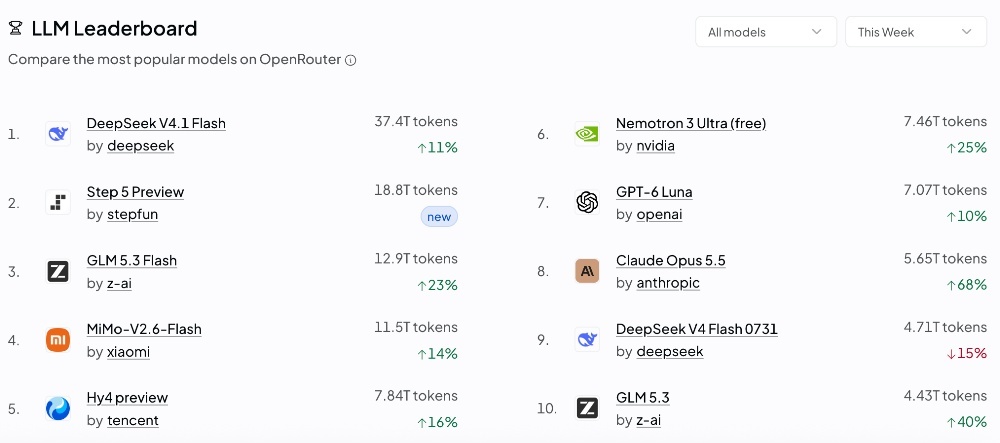Click the 5.65T tokens value
Image resolution: width=1000 pixels, height=443 pixels.
pyautogui.click(x=945, y=259)
